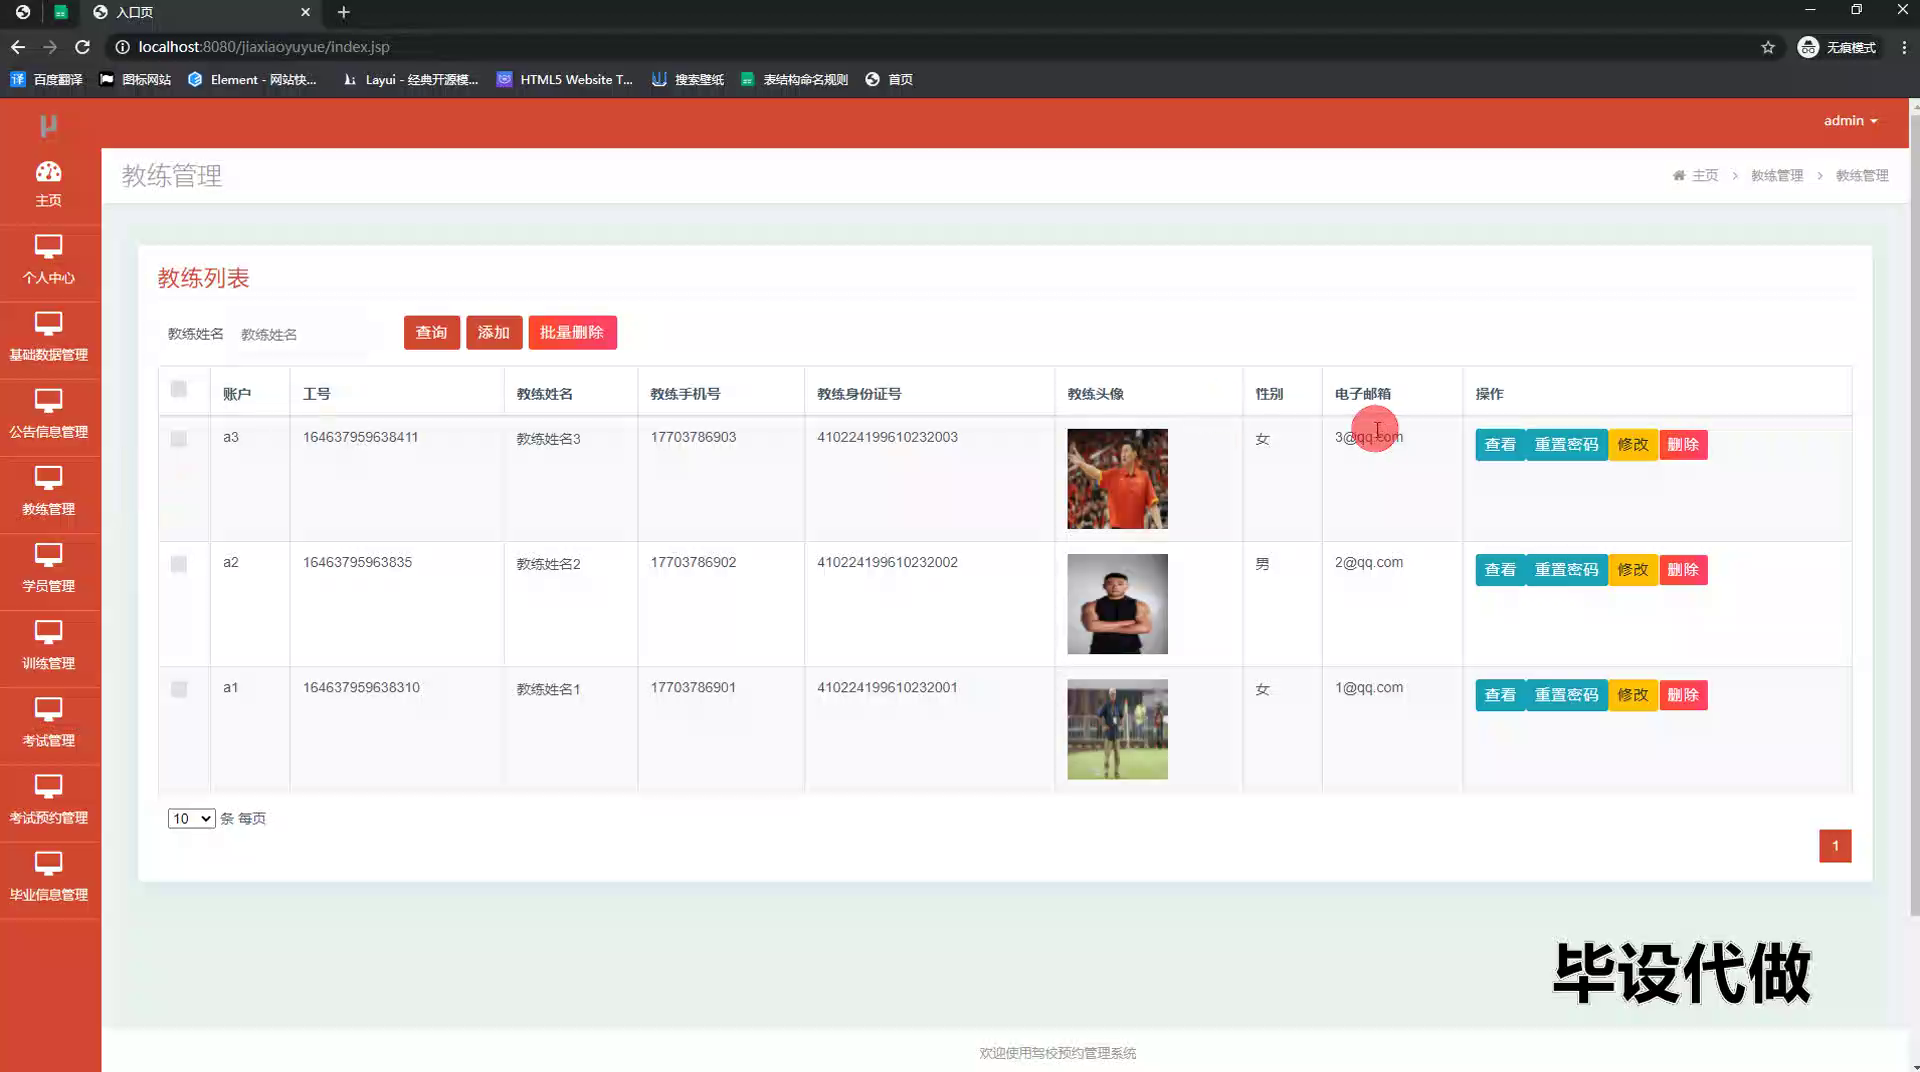Open Layui bookmark

410,79
